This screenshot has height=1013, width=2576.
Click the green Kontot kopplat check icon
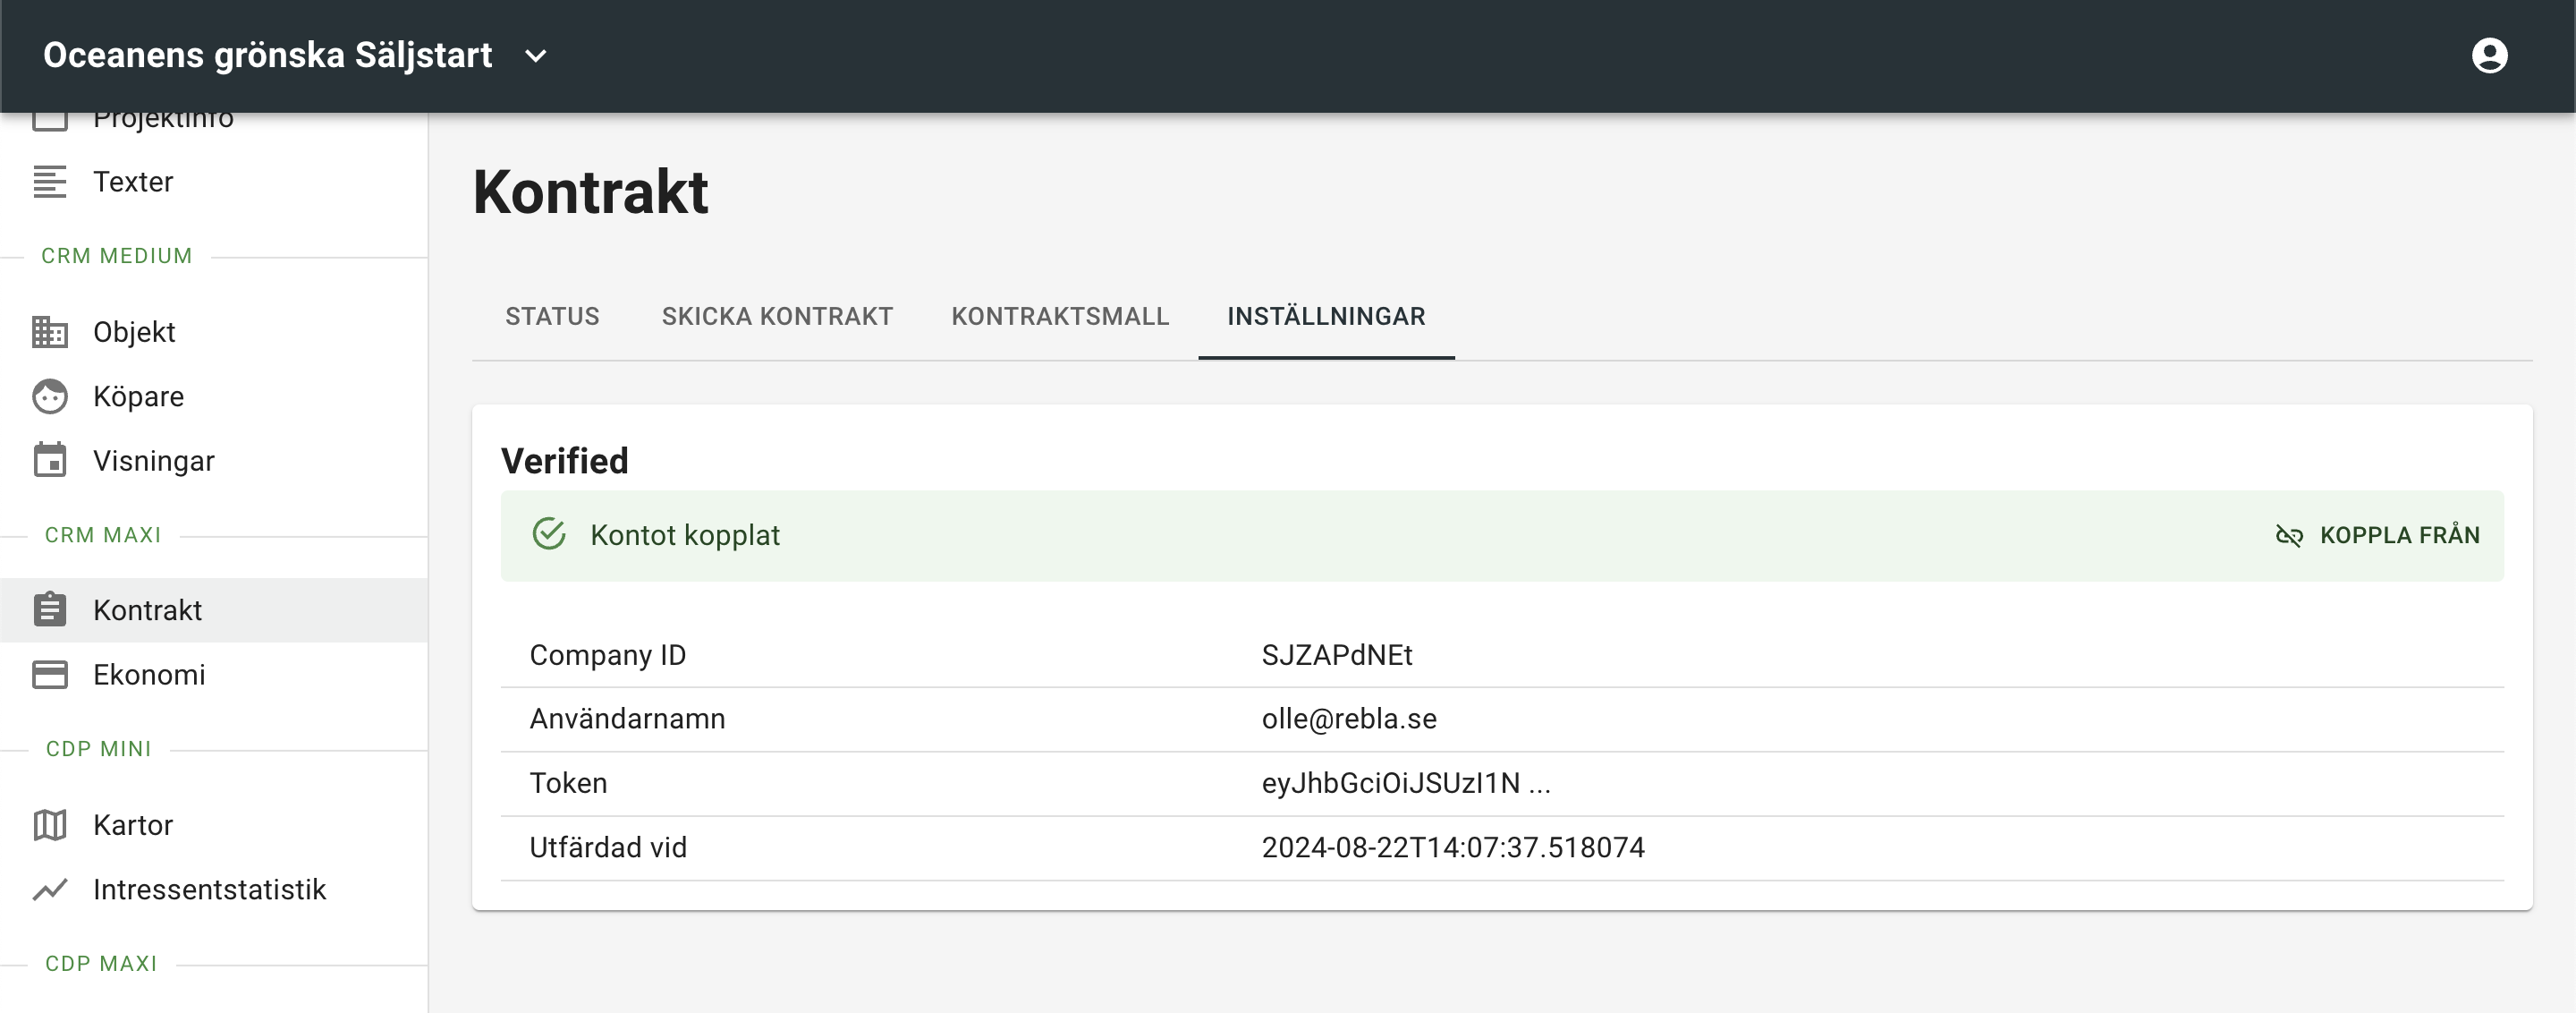click(x=549, y=534)
